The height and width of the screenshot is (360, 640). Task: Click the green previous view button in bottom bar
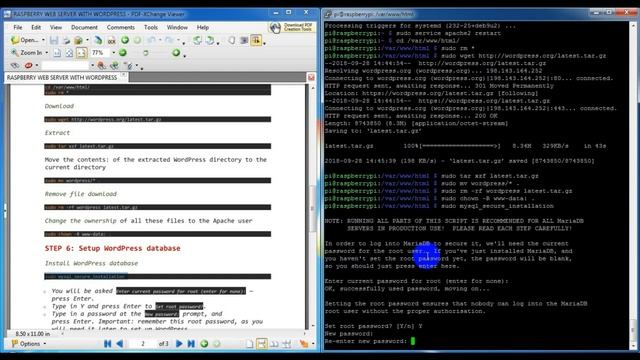(x=204, y=344)
